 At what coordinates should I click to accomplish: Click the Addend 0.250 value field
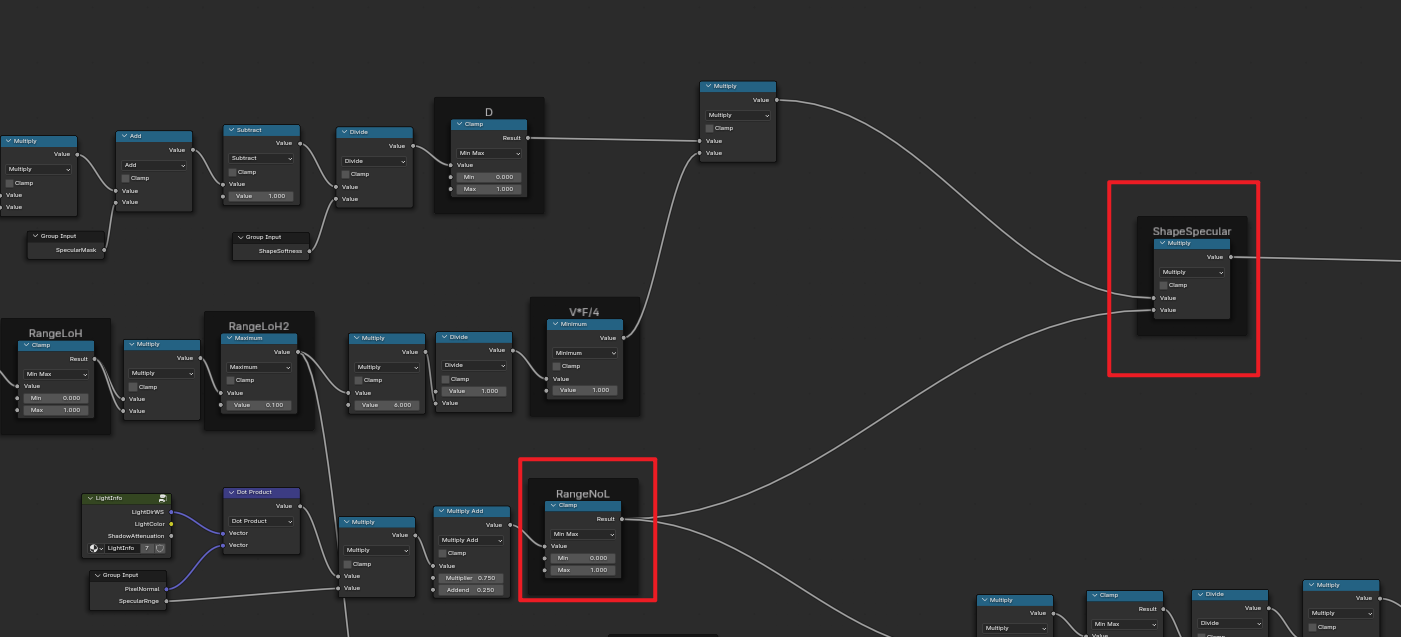(473, 590)
